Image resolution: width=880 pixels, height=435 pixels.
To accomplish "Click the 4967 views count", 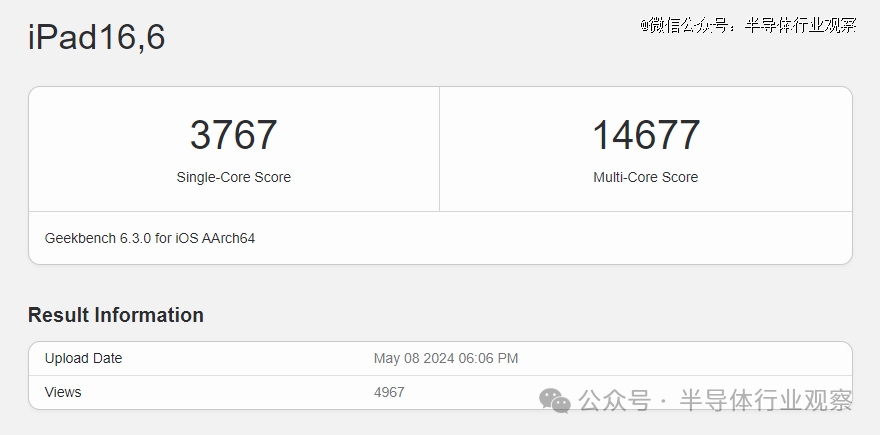I will (389, 392).
